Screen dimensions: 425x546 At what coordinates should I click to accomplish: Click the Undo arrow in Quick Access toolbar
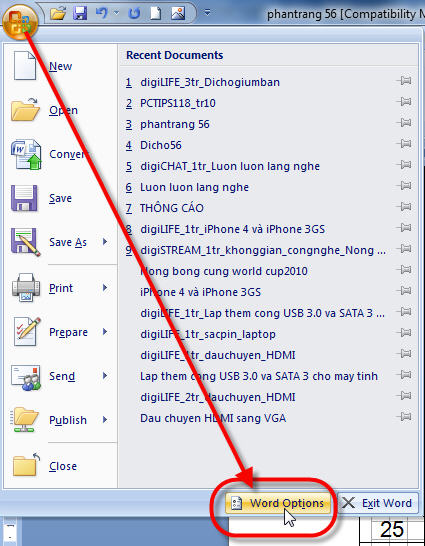[x=102, y=13]
